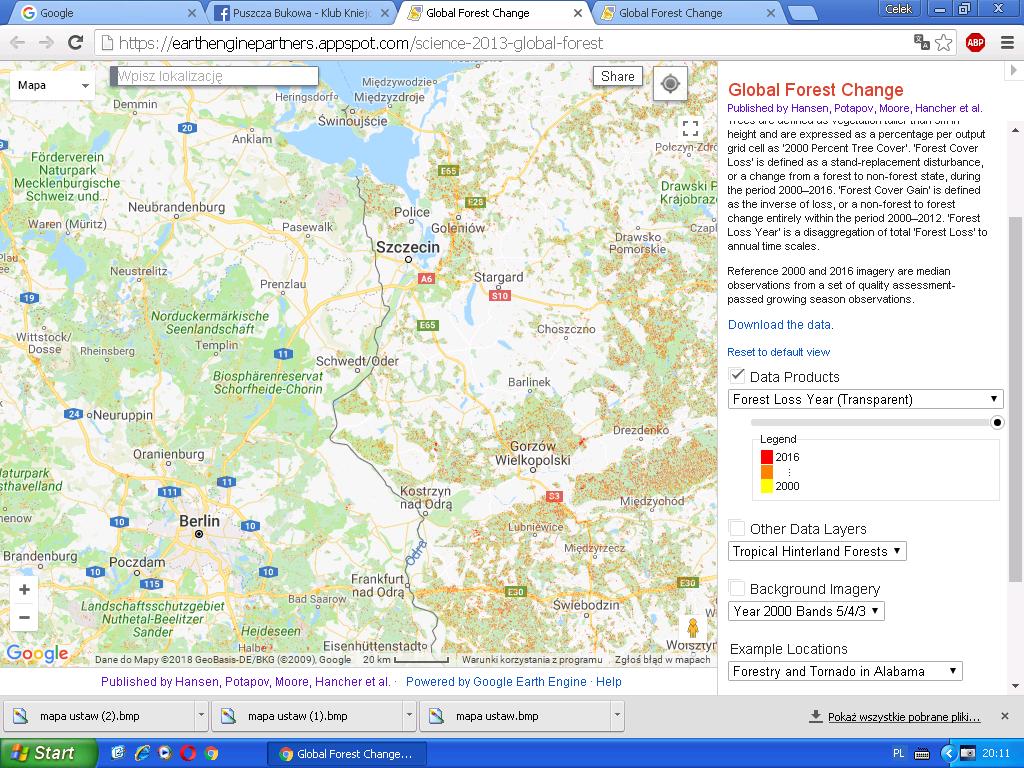The height and width of the screenshot is (768, 1024).
Task: Open the Celek profile button
Action: tap(898, 8)
